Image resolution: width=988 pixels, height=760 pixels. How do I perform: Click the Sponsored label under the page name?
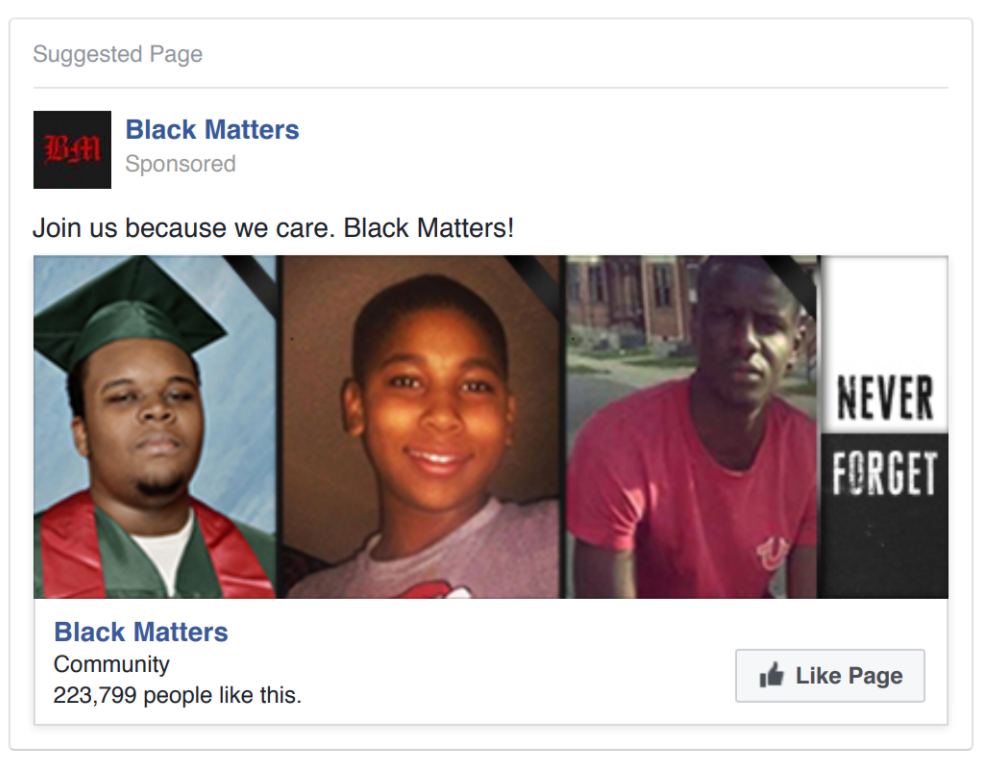click(180, 164)
